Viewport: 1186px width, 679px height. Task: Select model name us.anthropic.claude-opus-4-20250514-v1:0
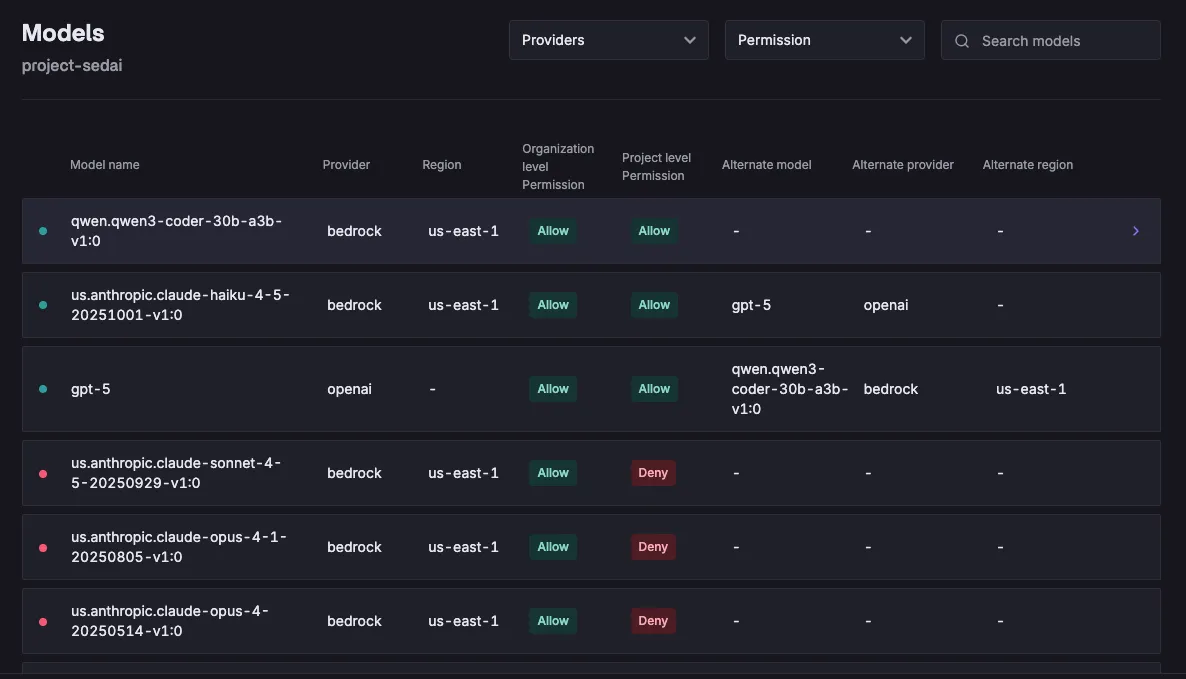coord(169,621)
